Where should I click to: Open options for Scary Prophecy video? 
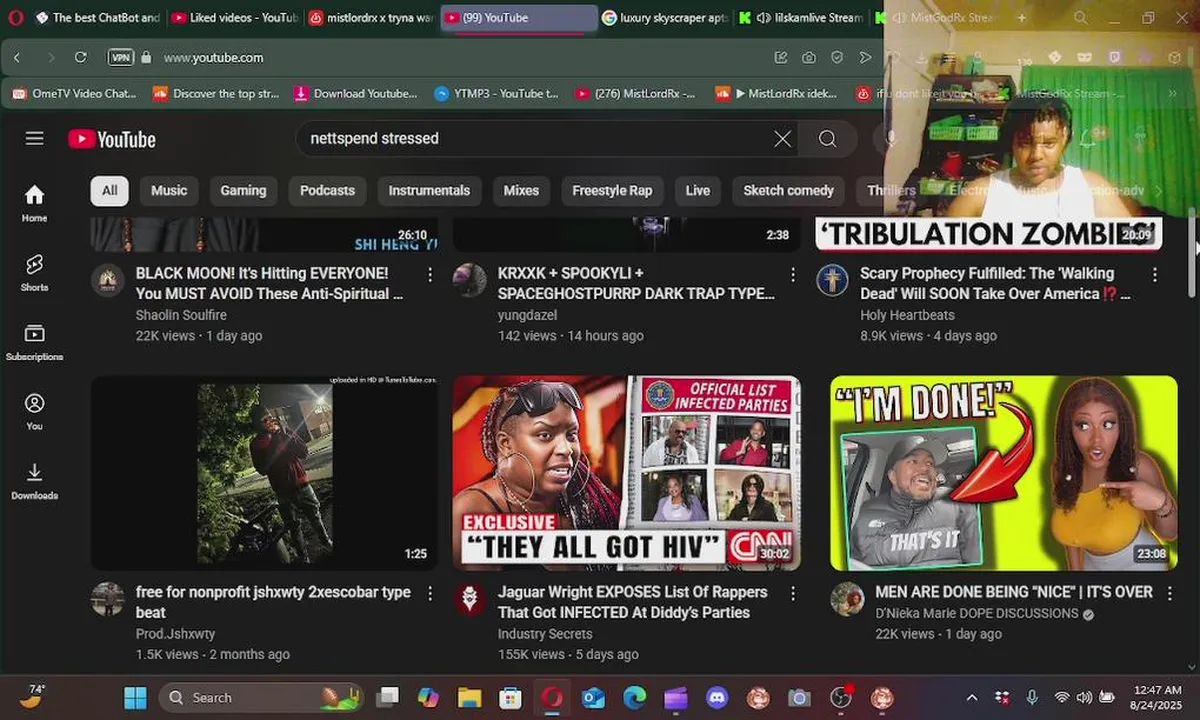click(1154, 274)
